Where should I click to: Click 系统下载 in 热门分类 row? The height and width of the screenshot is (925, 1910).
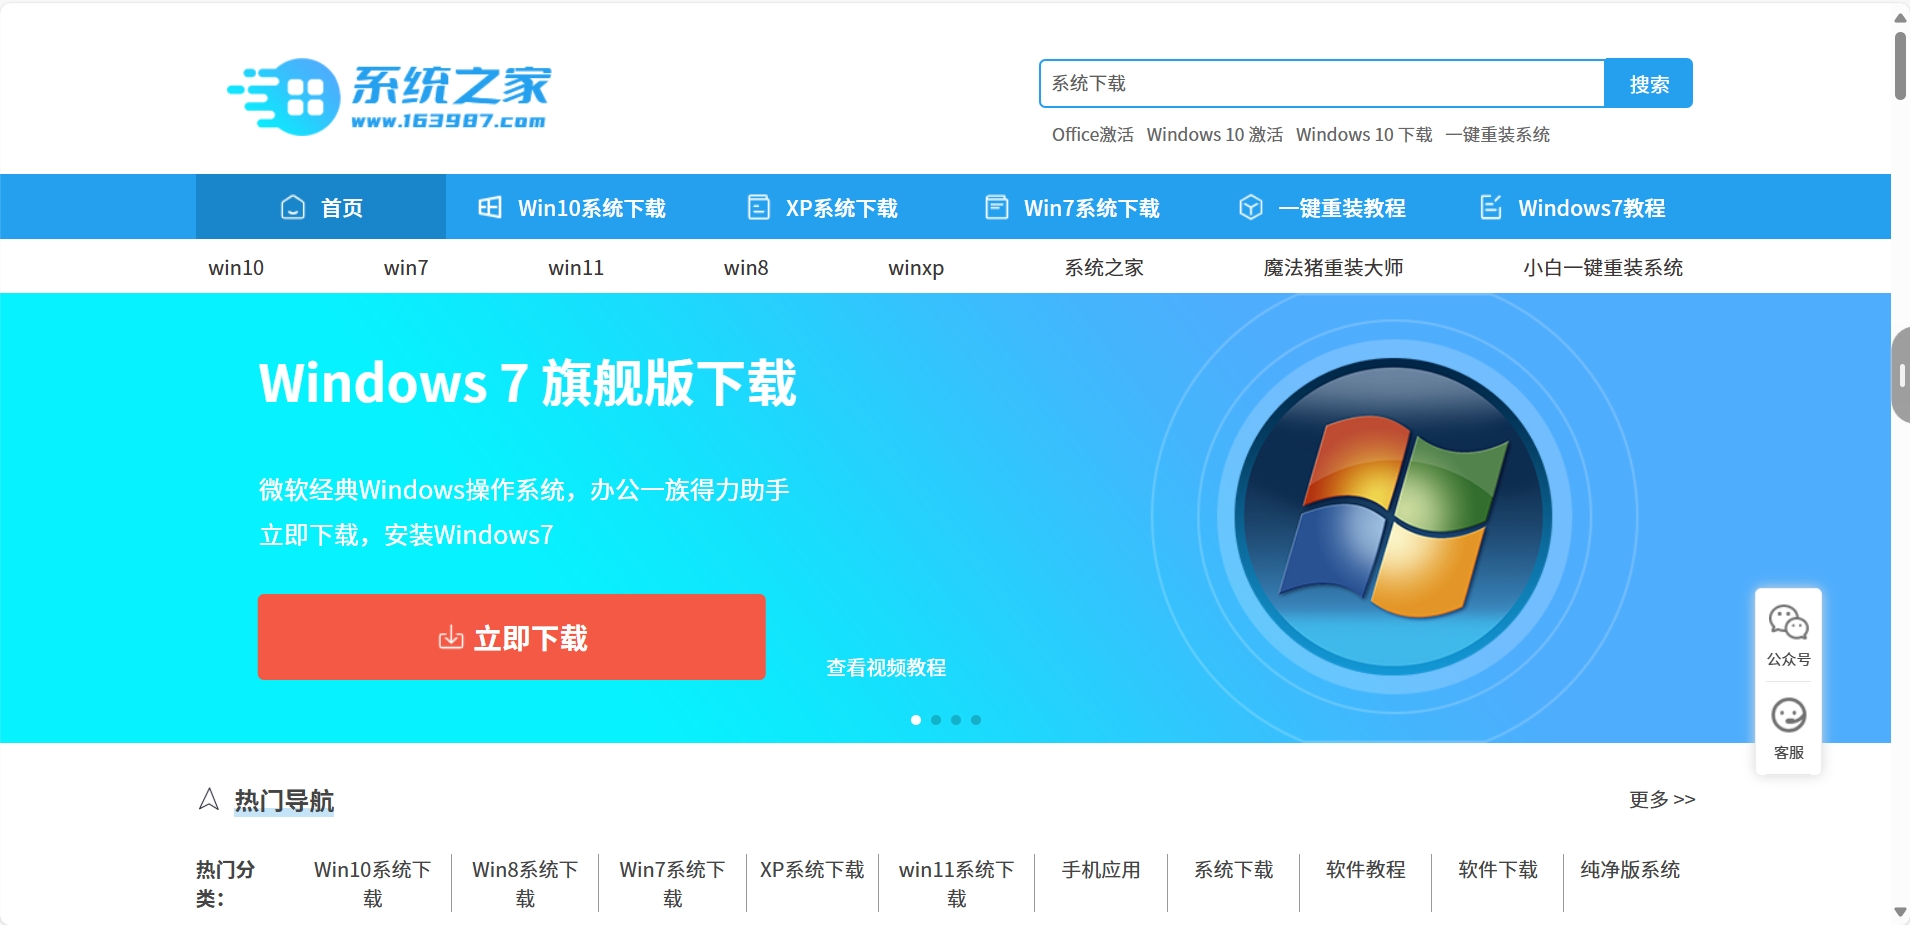click(x=1234, y=870)
